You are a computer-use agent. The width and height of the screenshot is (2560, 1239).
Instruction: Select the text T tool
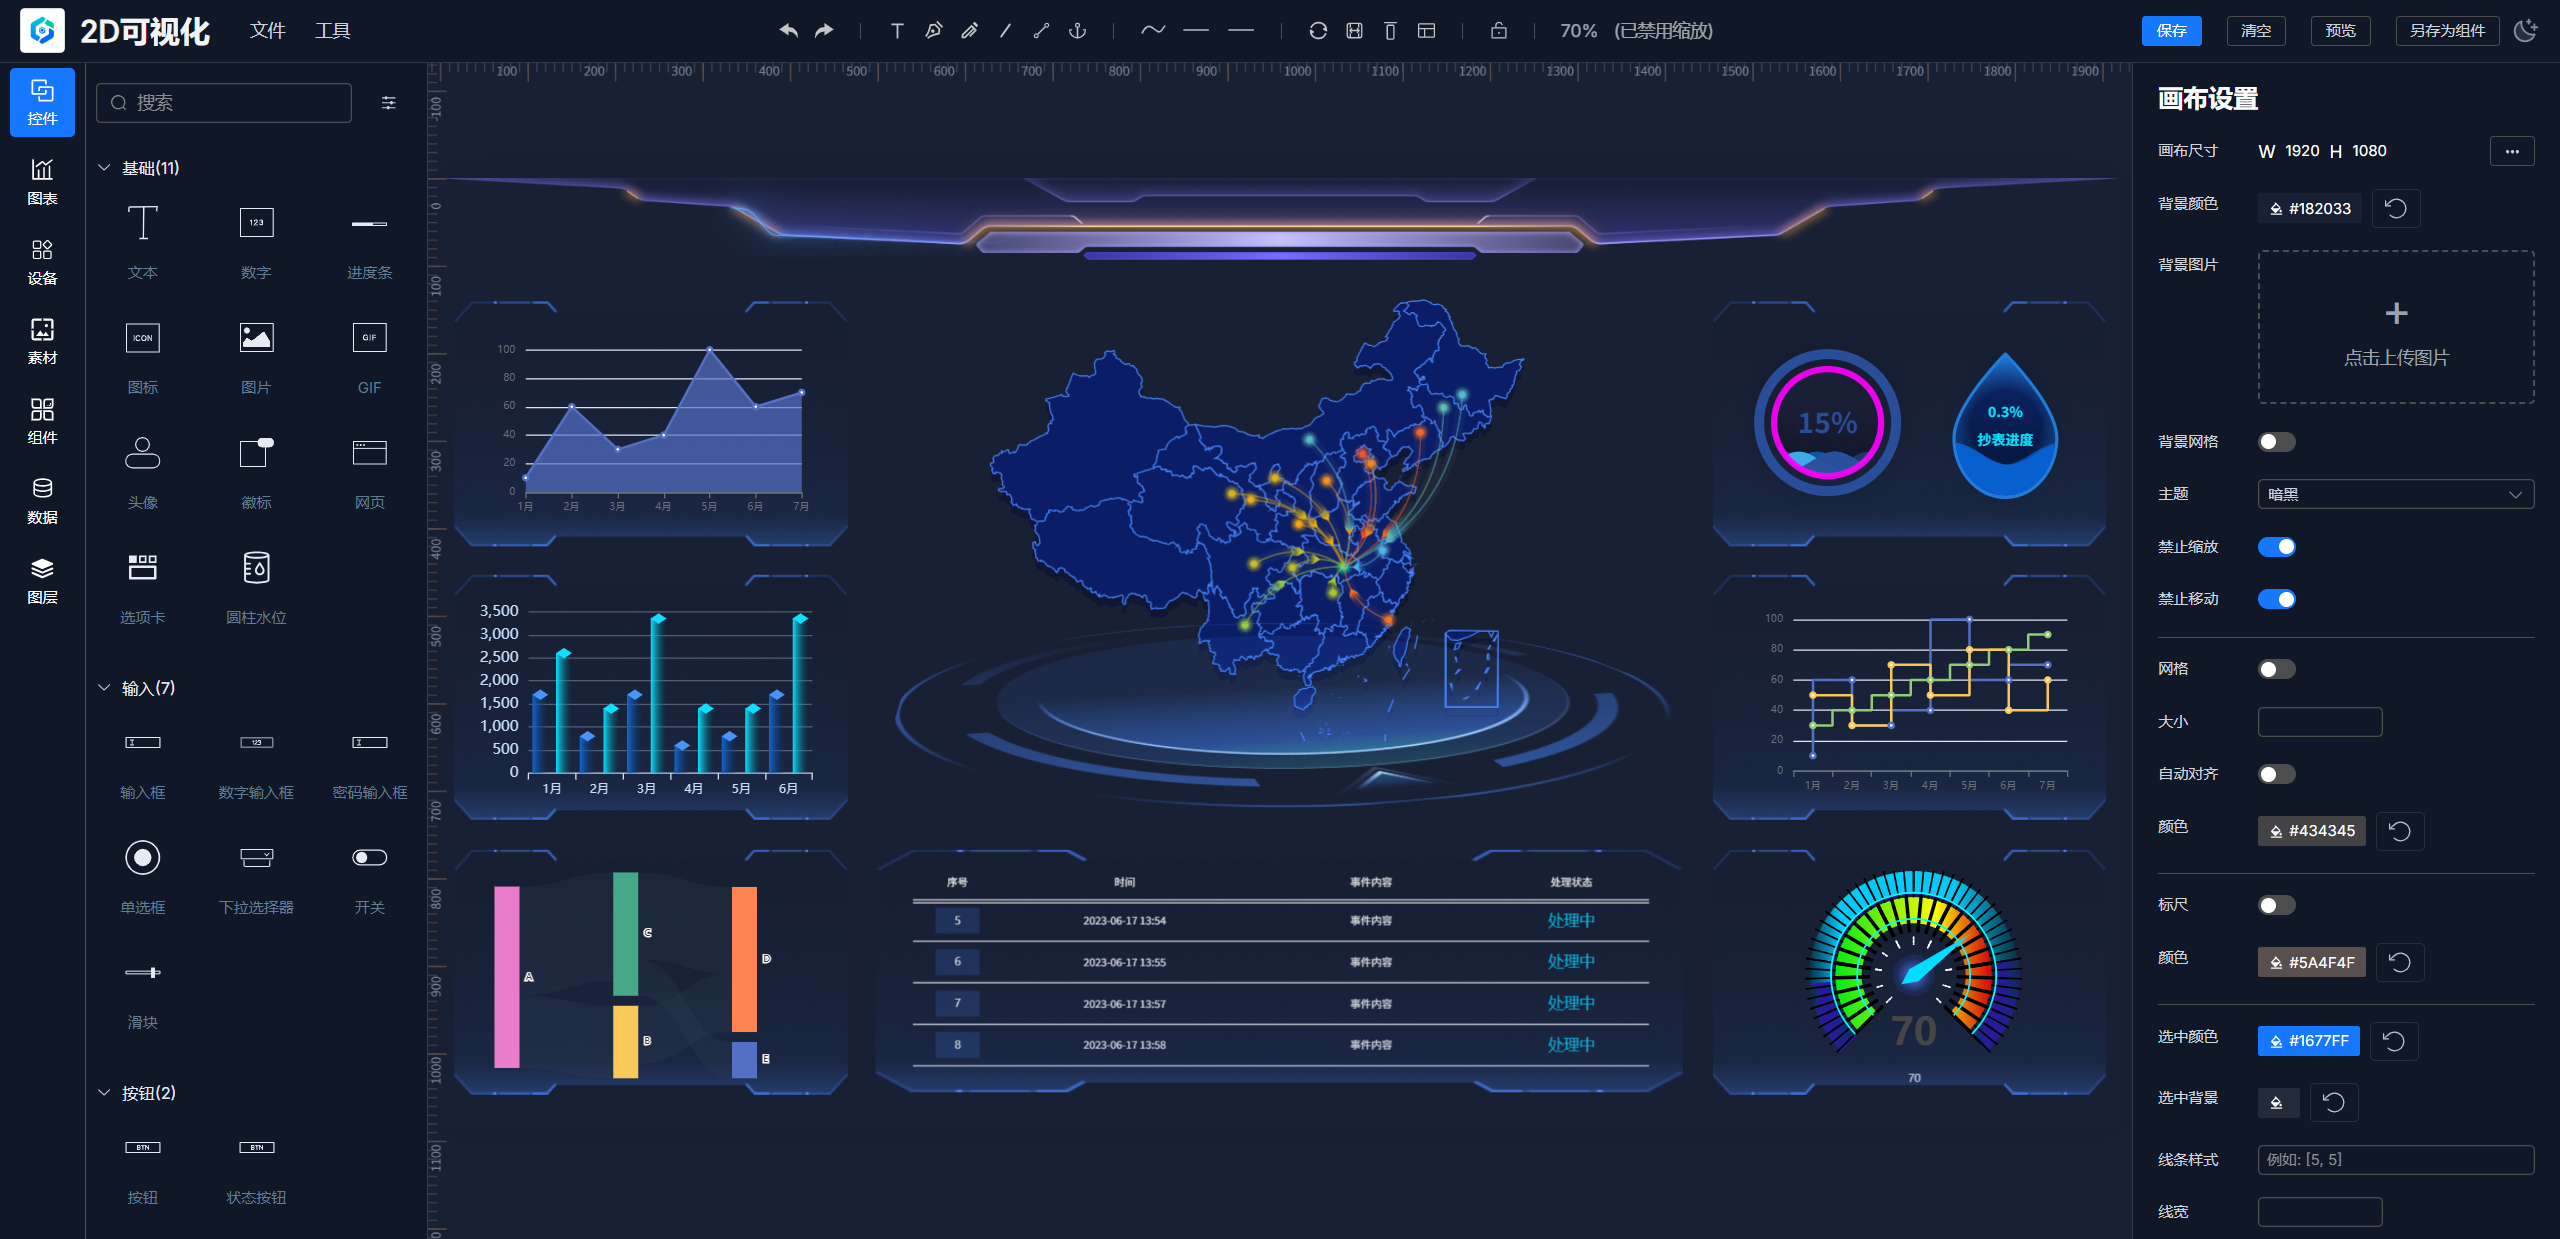(897, 31)
